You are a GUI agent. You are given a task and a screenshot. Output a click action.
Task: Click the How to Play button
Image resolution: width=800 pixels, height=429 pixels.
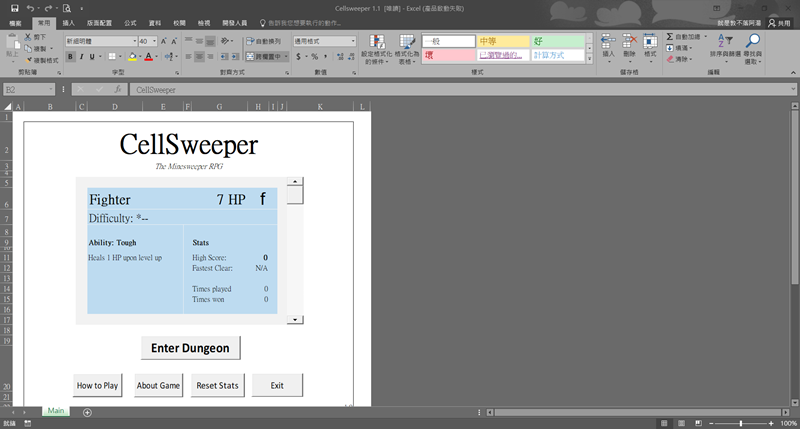(x=98, y=385)
